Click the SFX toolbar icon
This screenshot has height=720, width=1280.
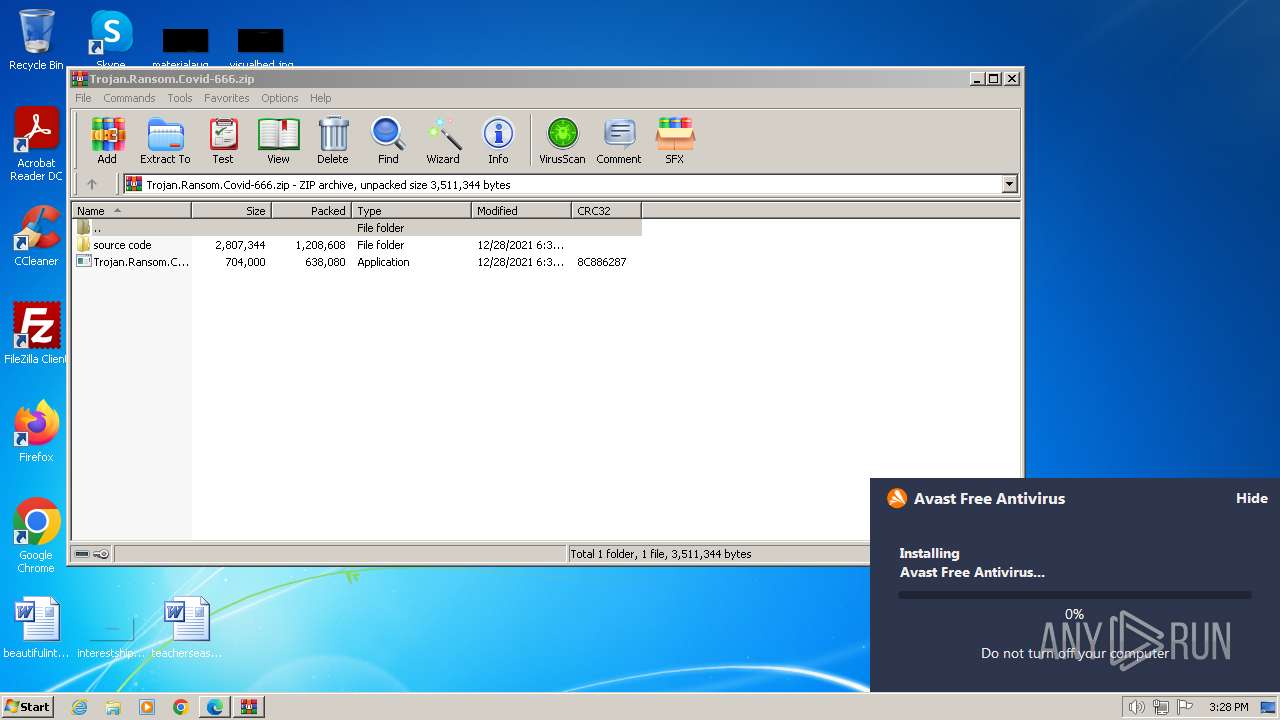675,140
